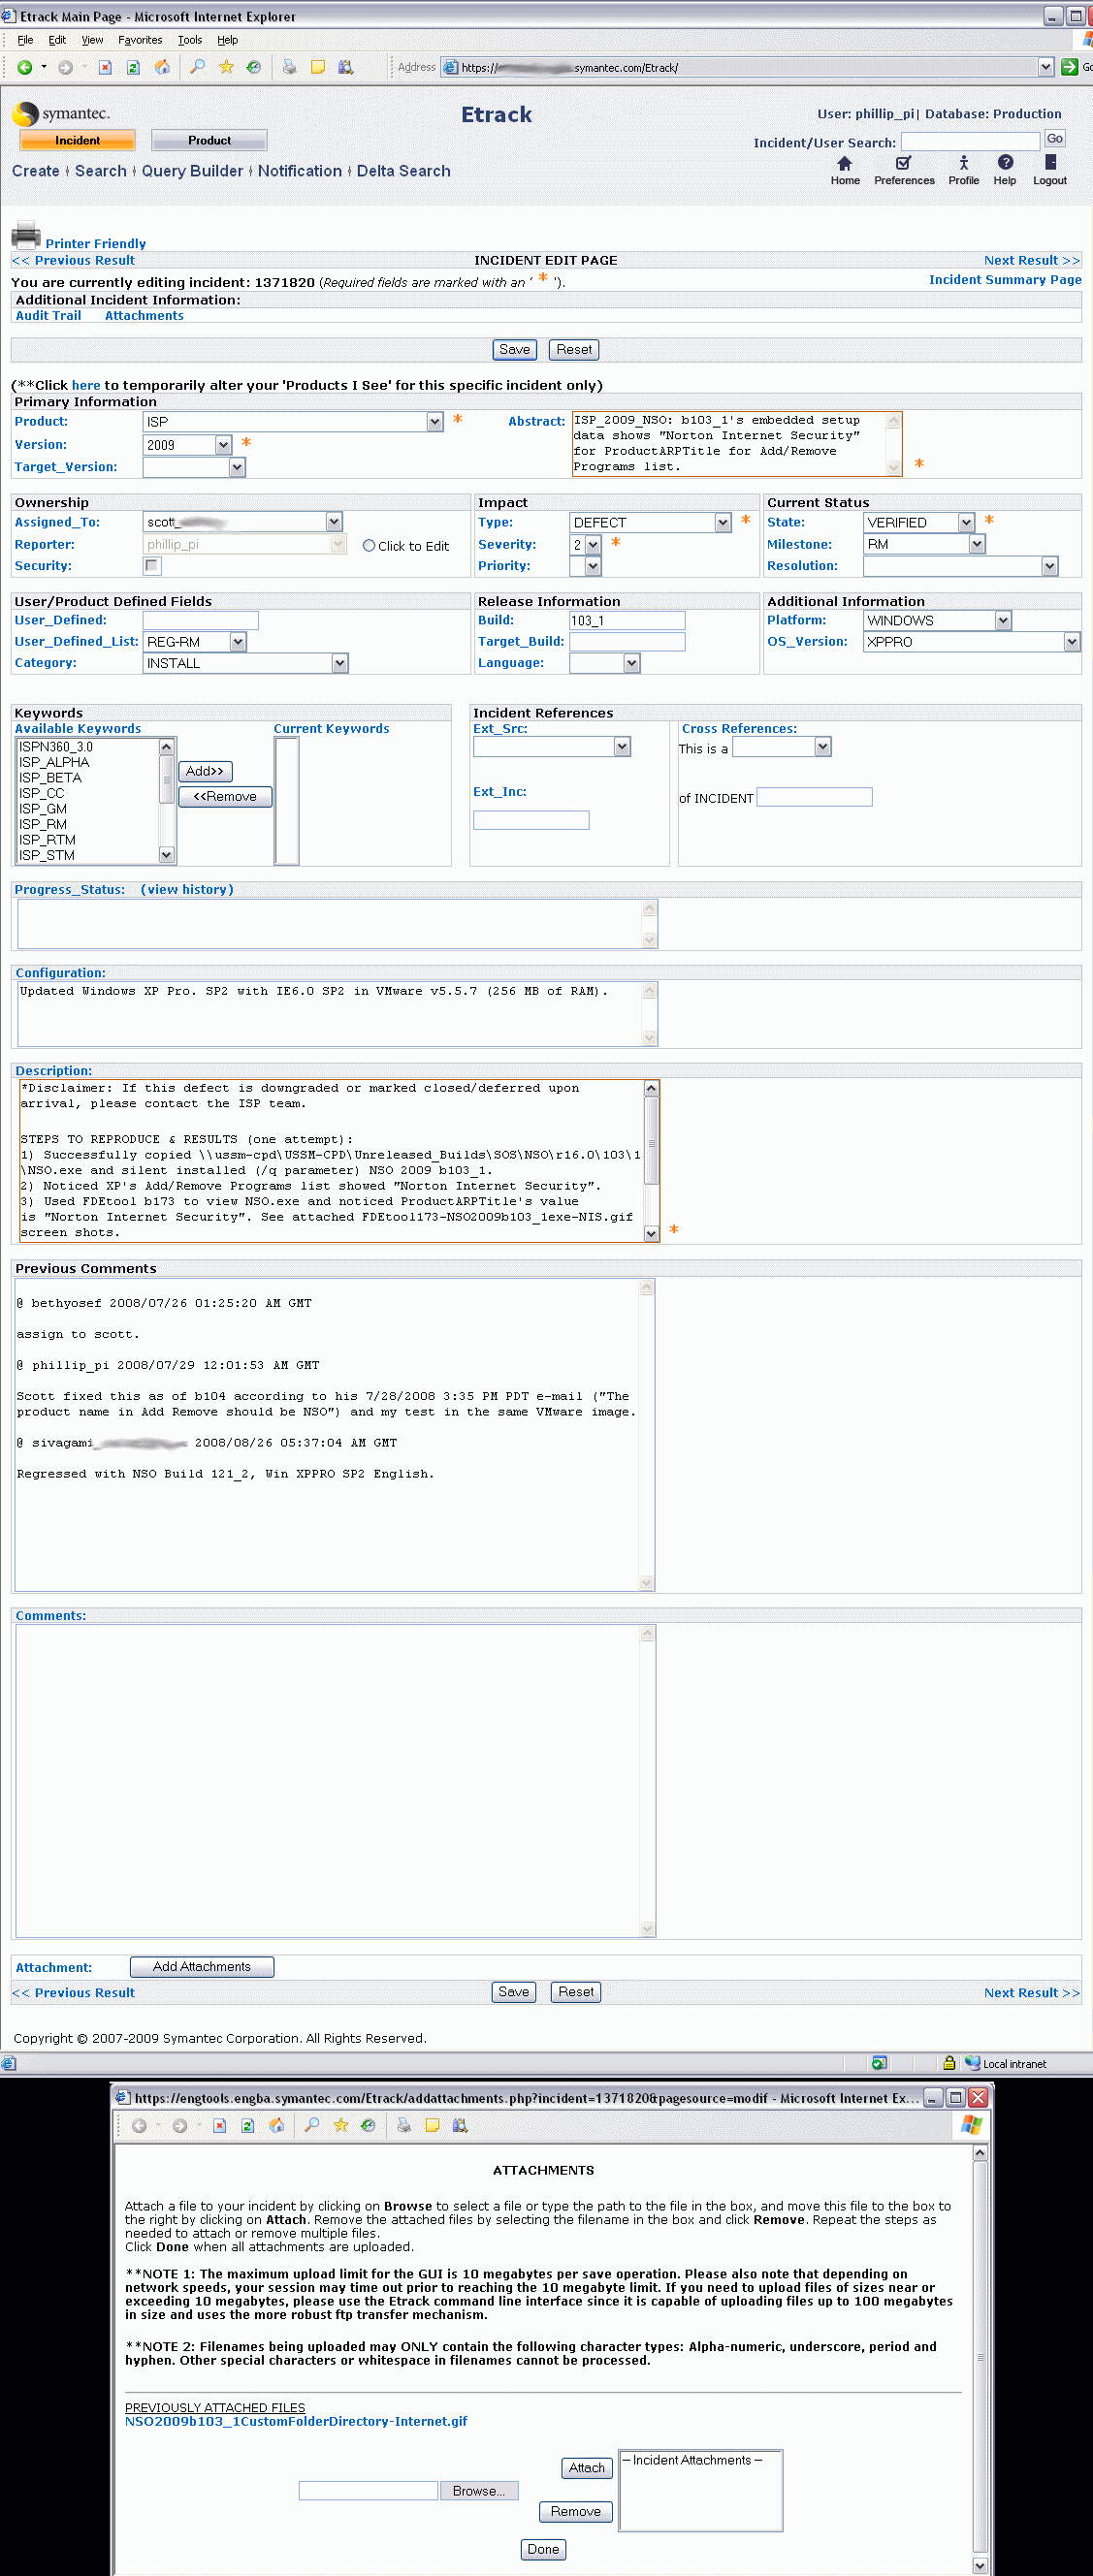Expand the State dropdown showing VERIFIED
This screenshot has height=2576, width=1093.
coord(966,522)
